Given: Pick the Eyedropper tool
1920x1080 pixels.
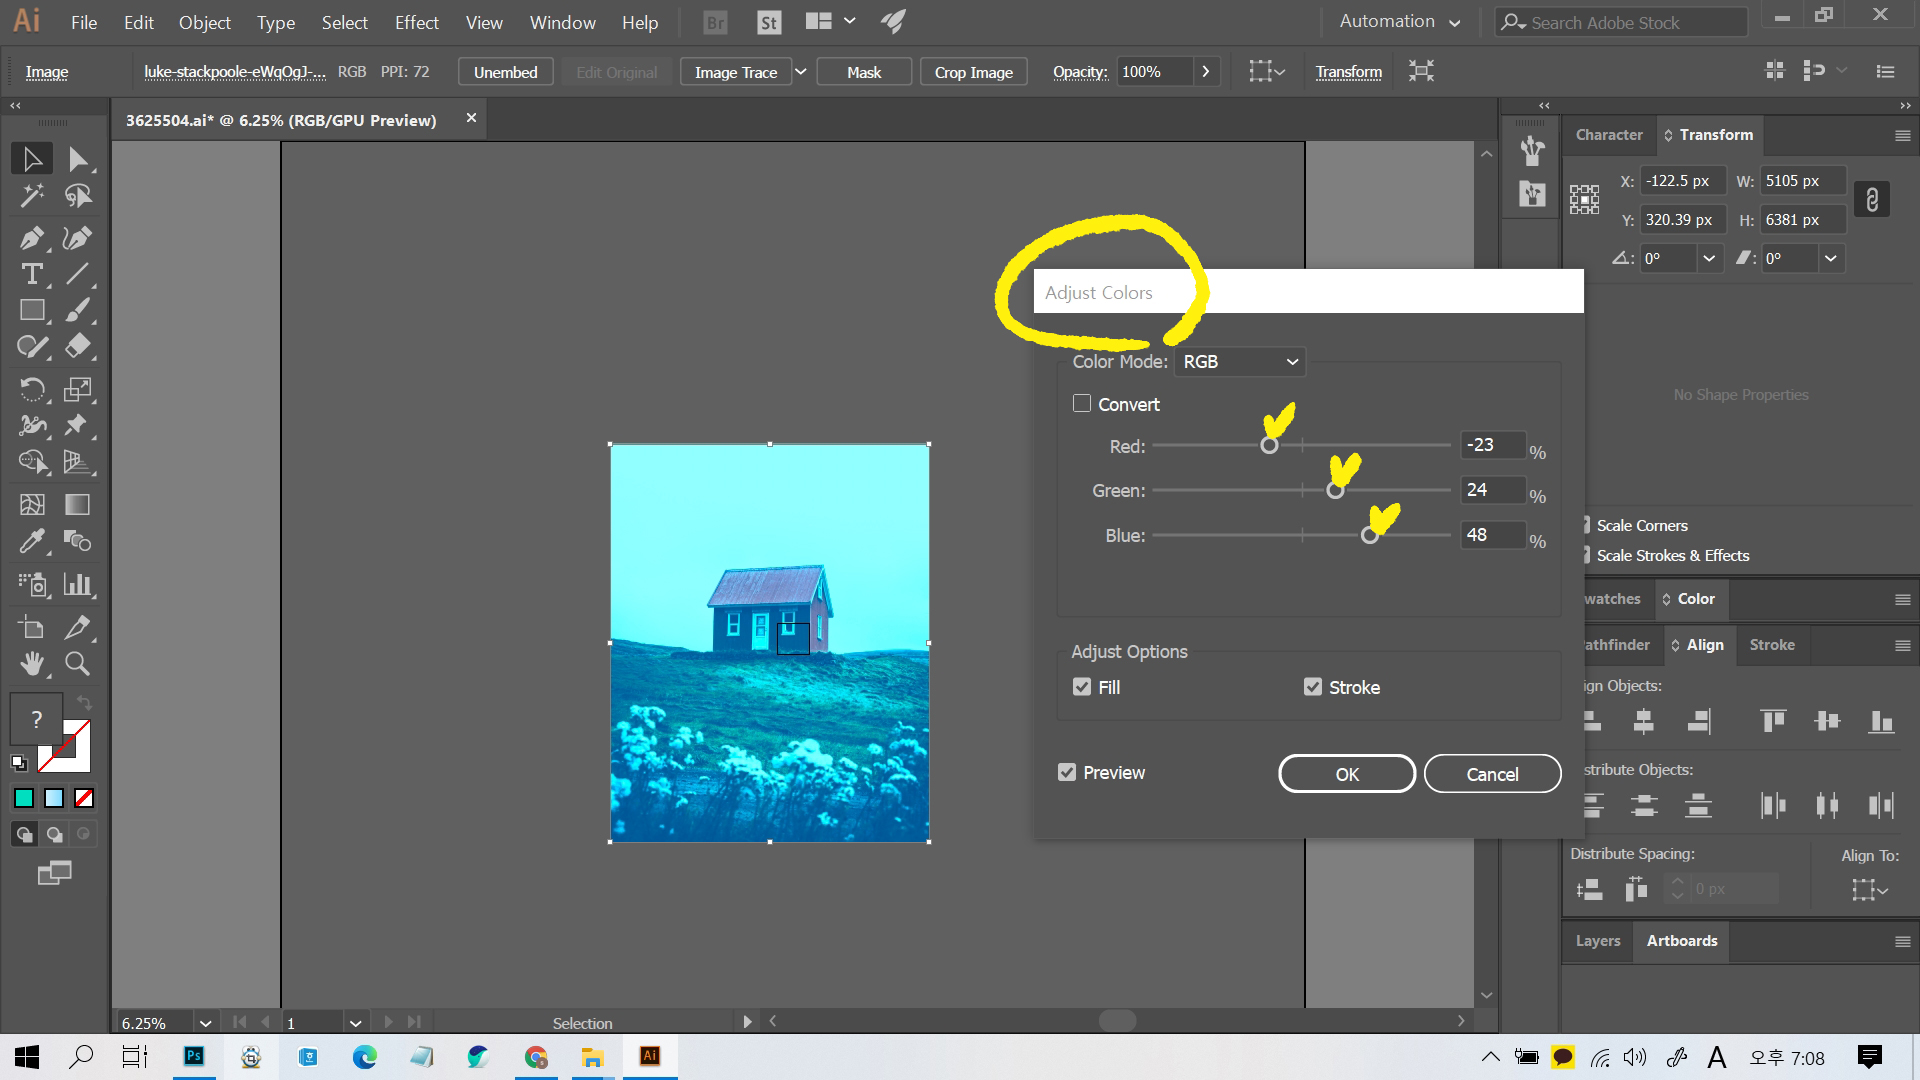Looking at the screenshot, I should click(x=31, y=542).
